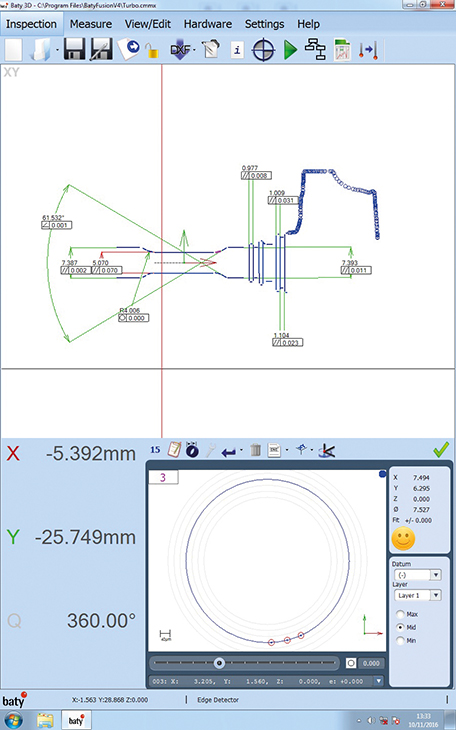
Task: Open the Measure menu
Action: click(91, 24)
